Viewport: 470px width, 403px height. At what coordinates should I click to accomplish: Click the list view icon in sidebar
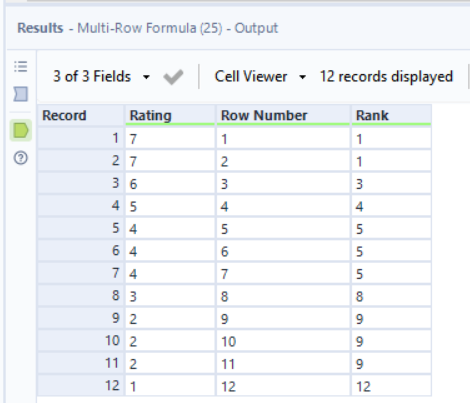(21, 67)
